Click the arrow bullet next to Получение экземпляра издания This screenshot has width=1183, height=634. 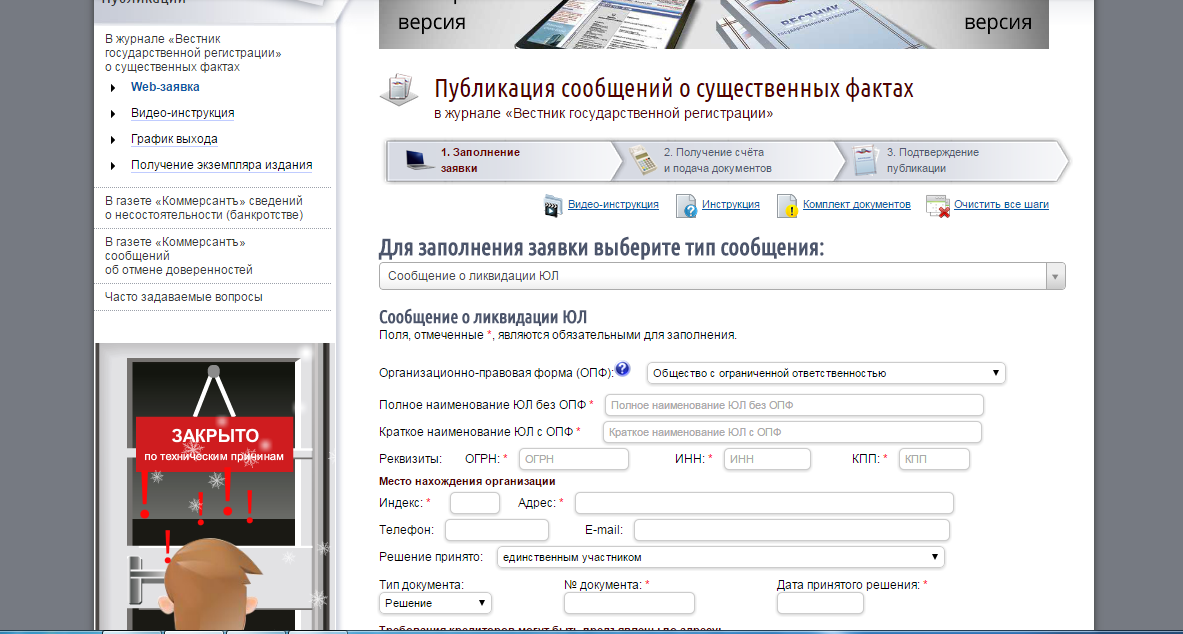click(x=113, y=166)
